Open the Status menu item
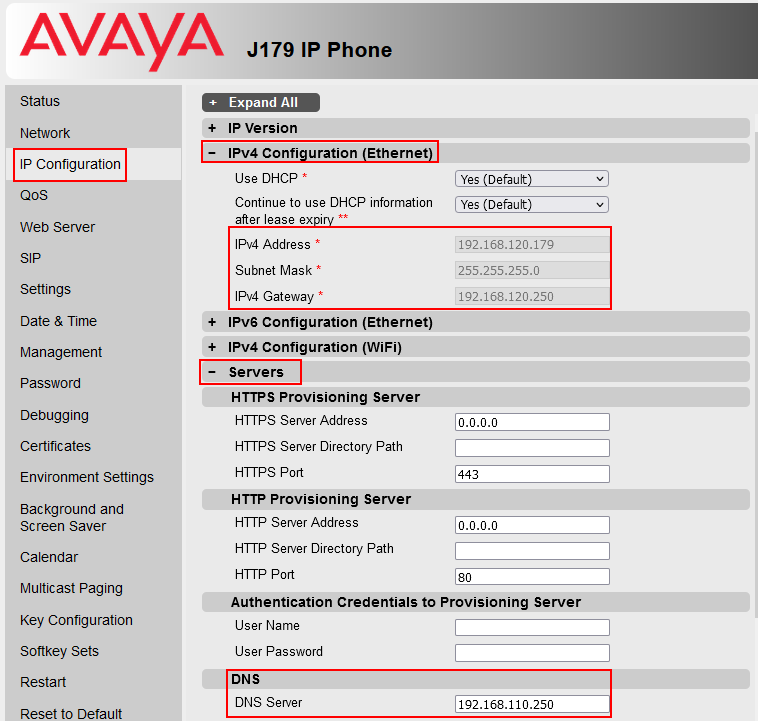The height and width of the screenshot is (721, 758). (40, 101)
